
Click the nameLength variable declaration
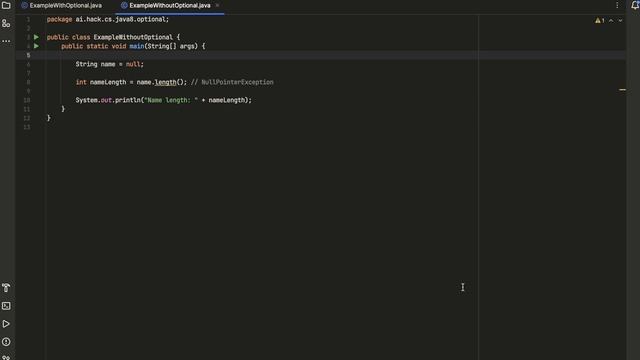pyautogui.click(x=108, y=82)
